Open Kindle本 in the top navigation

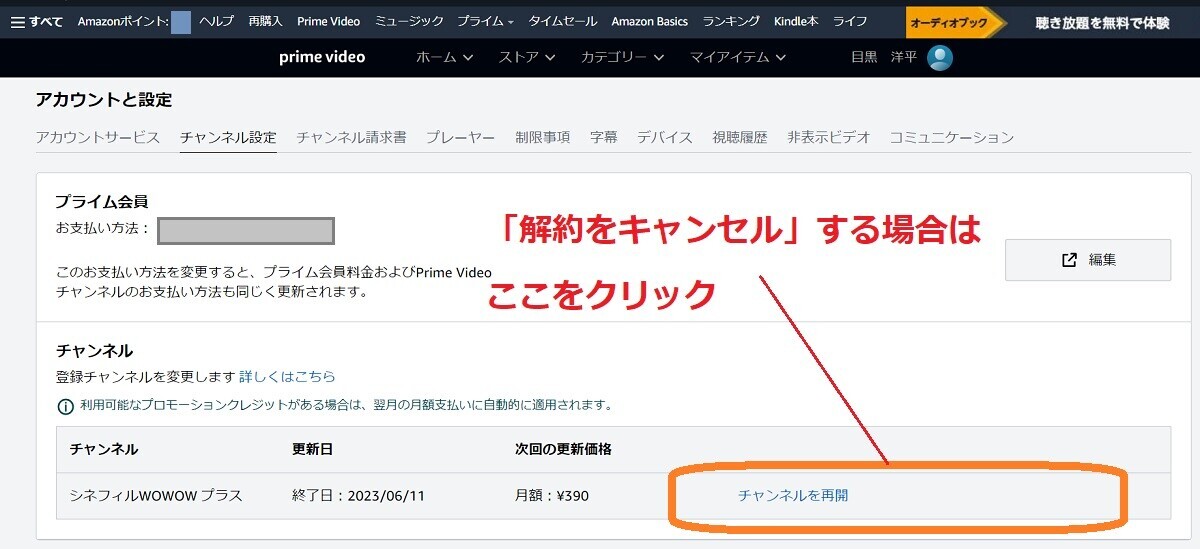(x=796, y=21)
